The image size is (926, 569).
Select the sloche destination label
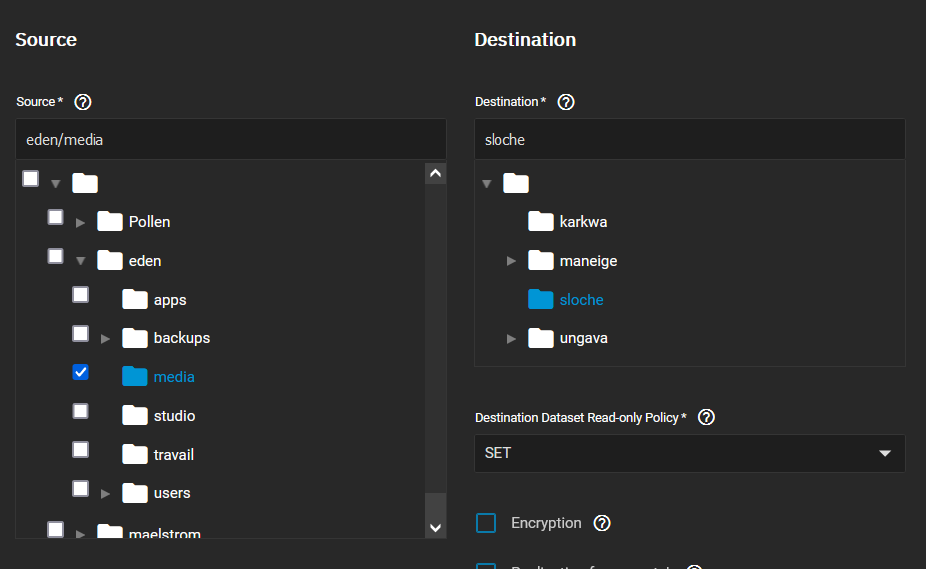[582, 300]
